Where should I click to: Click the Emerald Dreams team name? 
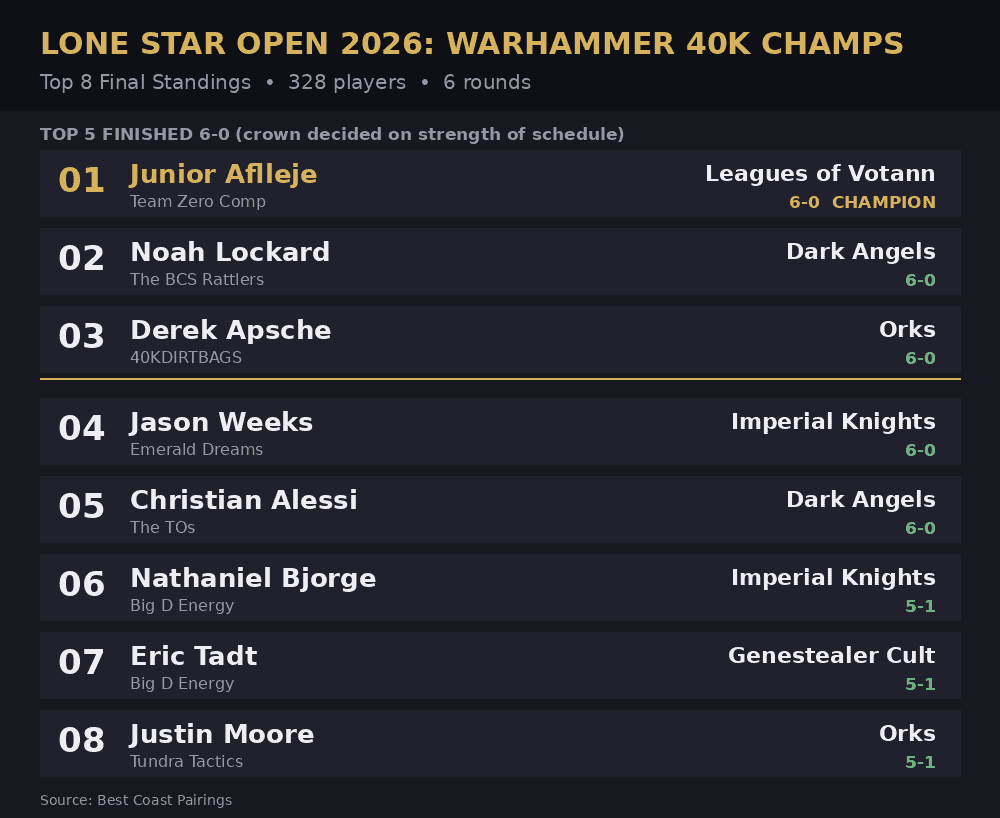[196, 449]
